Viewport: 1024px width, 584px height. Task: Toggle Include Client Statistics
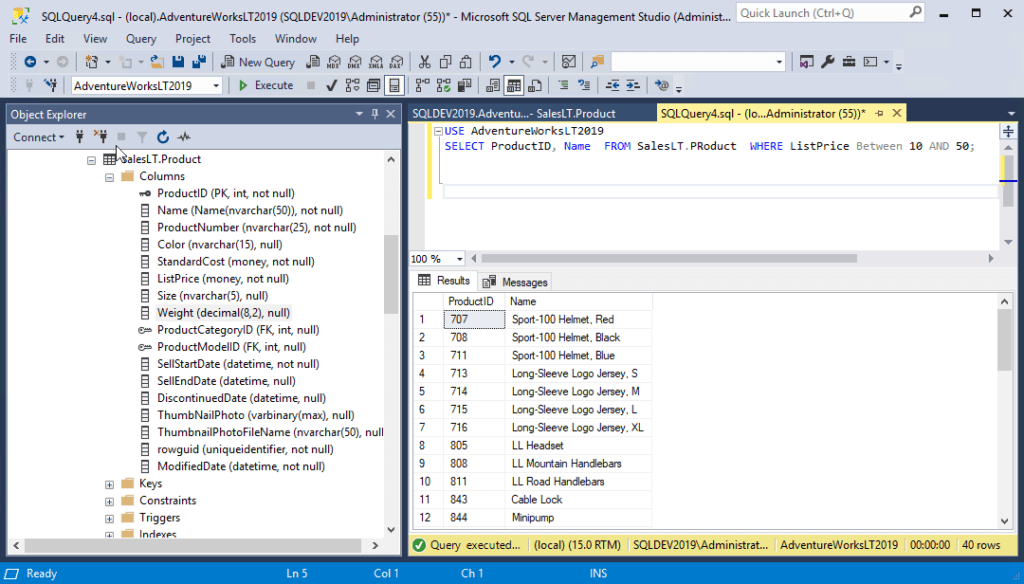click(464, 86)
